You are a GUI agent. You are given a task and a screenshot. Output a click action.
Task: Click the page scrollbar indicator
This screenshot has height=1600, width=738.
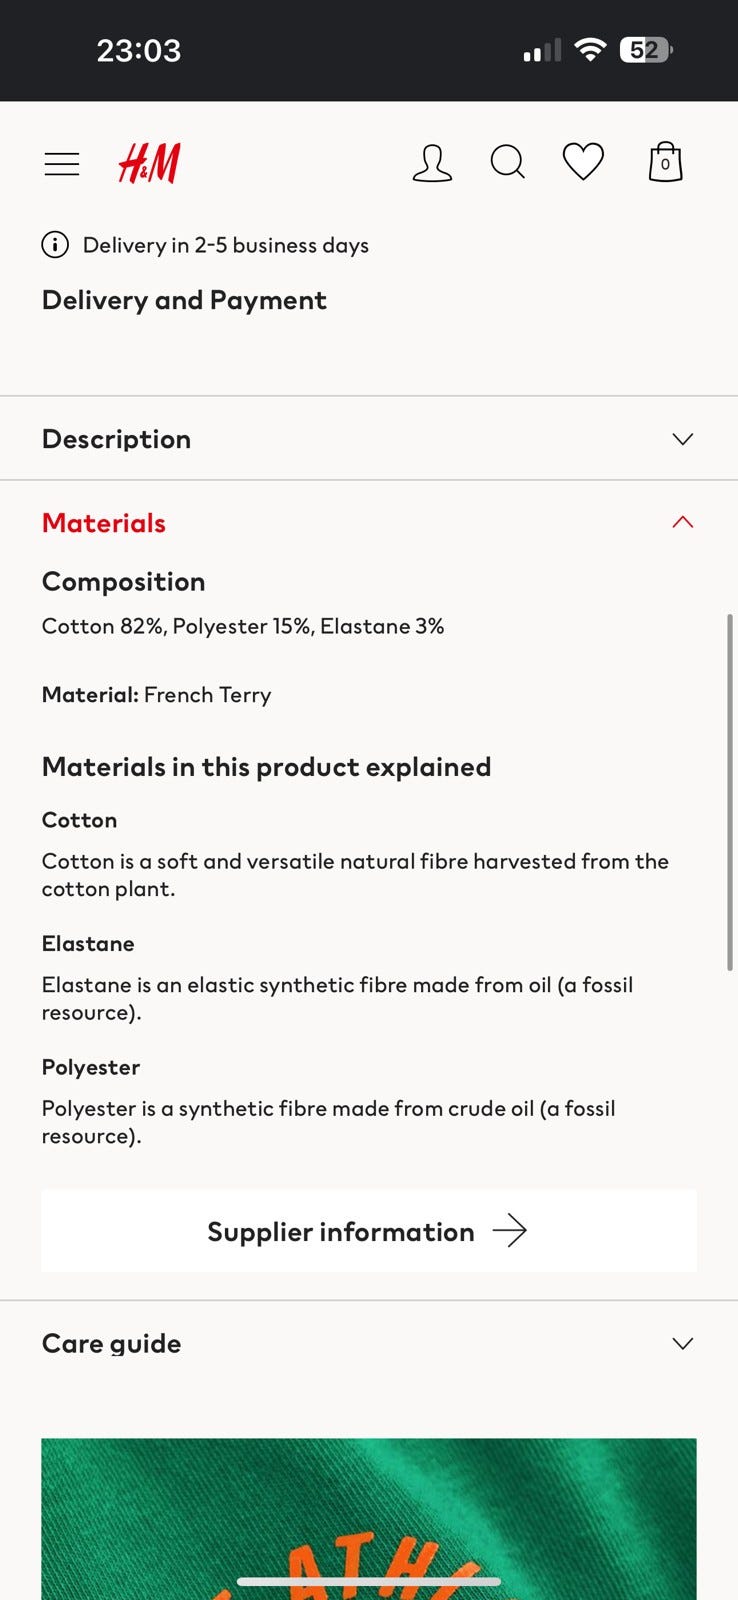coord(730,790)
